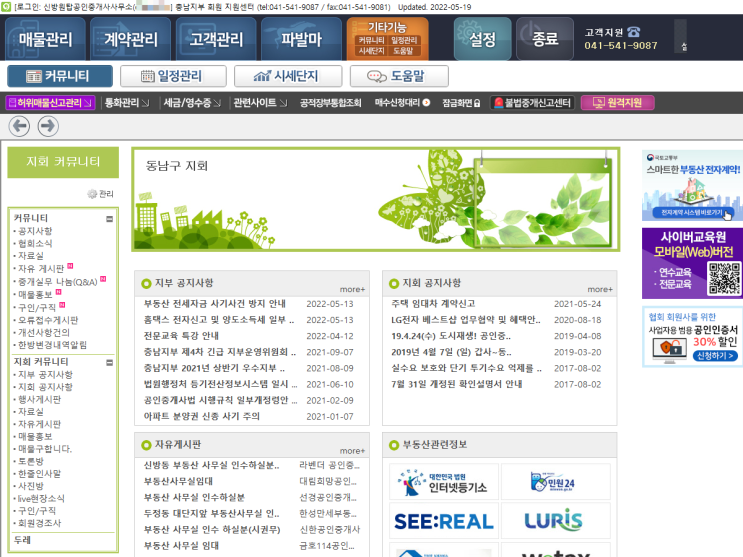This screenshot has width=743, height=557.
Task: Collapse the 지회 커뮤니티 sidebar section
Action: click(x=109, y=363)
